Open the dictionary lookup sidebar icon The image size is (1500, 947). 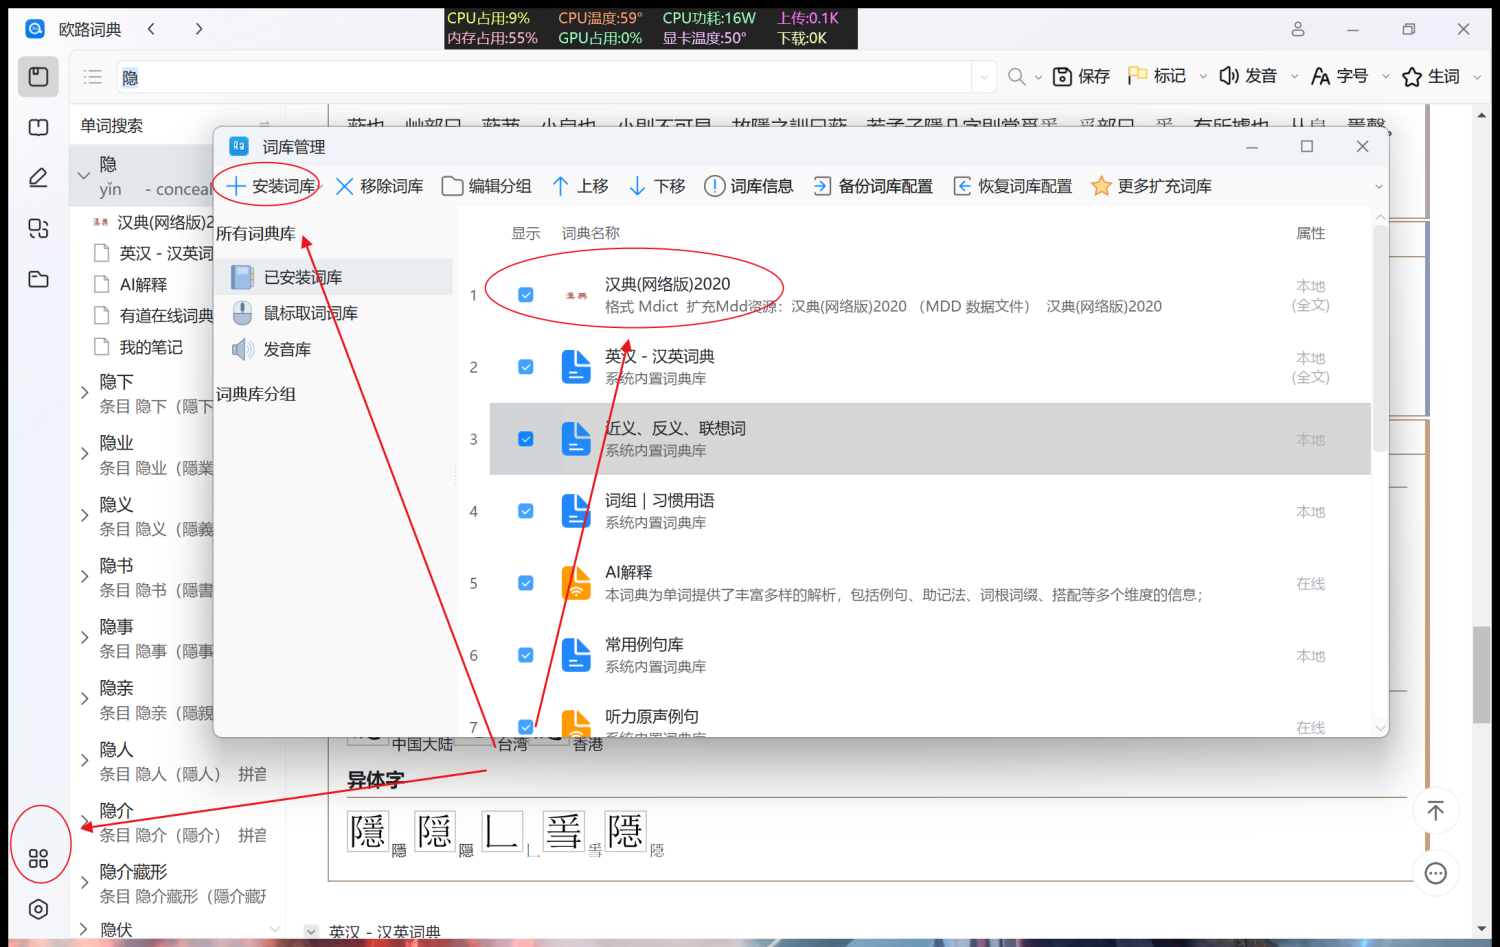(38, 77)
